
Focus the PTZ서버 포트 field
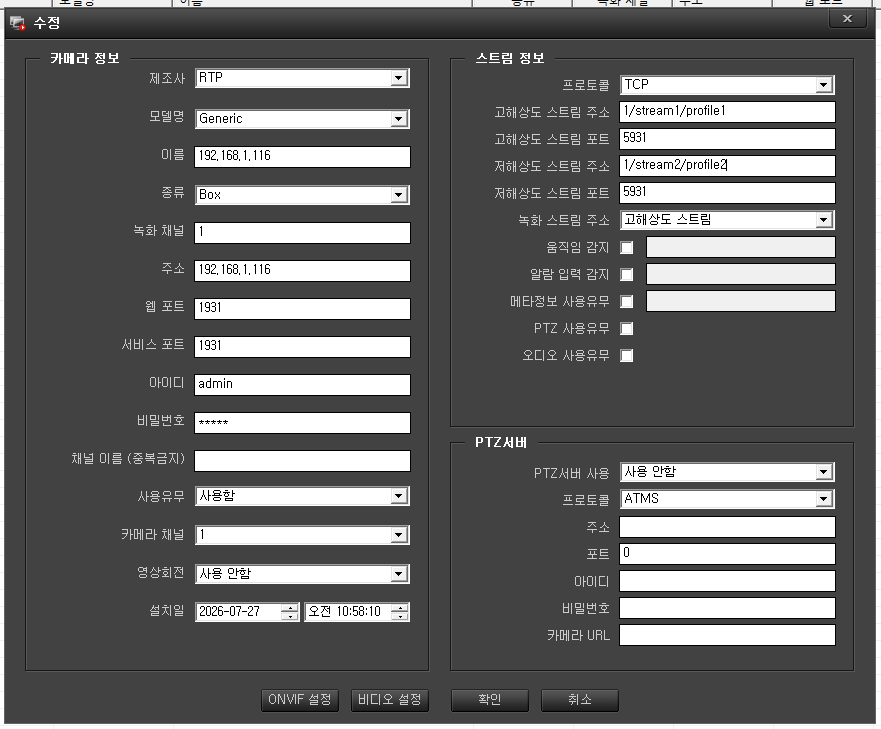click(x=727, y=554)
